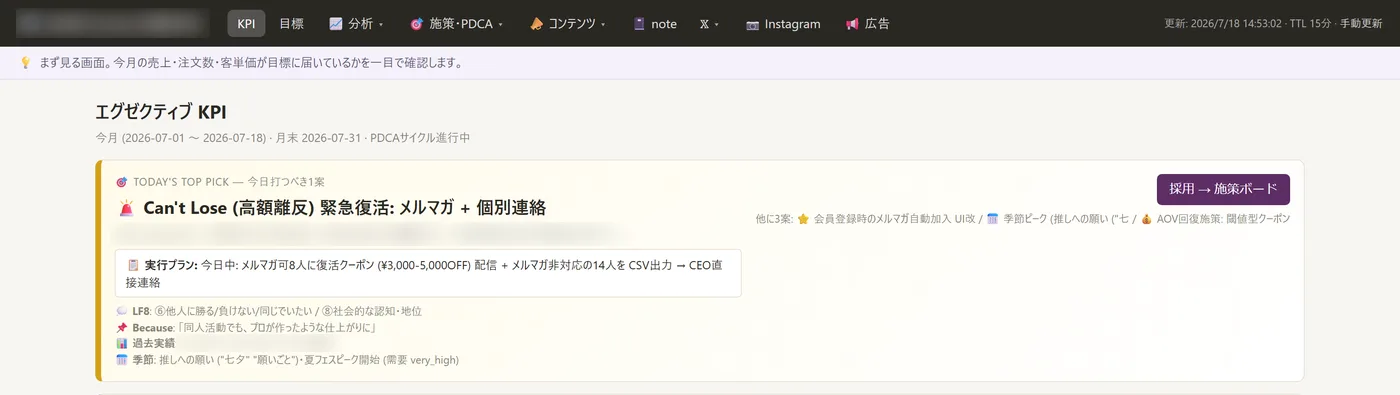The image size is (1400, 395).
Task: Click the target icon beside TODAY'S TOP PICK
Action: [x=122, y=182]
